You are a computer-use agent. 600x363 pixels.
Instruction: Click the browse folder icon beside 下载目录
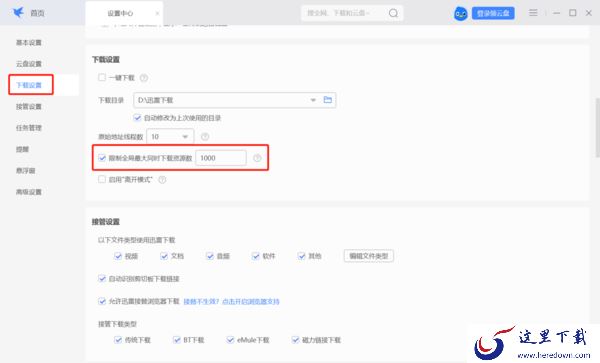point(328,100)
